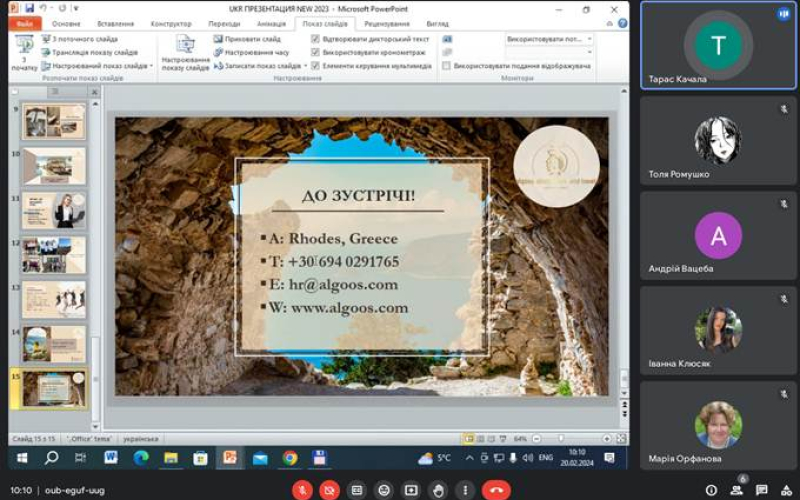Select slide 9 thumbnail
This screenshot has width=800, height=500.
(x=54, y=121)
